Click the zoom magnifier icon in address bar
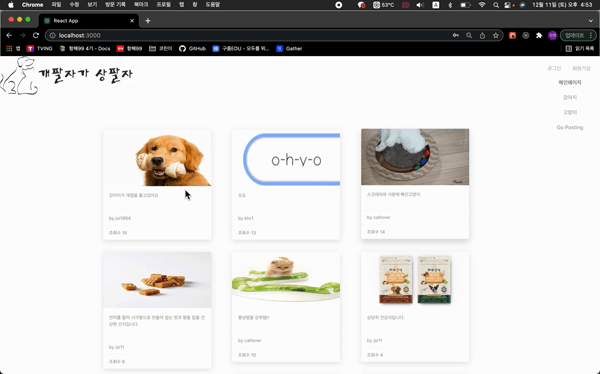Image resolution: width=600 pixels, height=374 pixels. (x=469, y=35)
